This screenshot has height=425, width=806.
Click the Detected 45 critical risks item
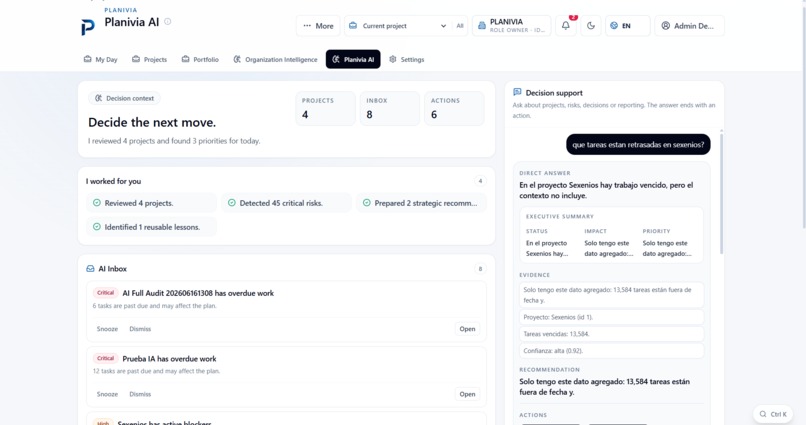pyautogui.click(x=286, y=203)
